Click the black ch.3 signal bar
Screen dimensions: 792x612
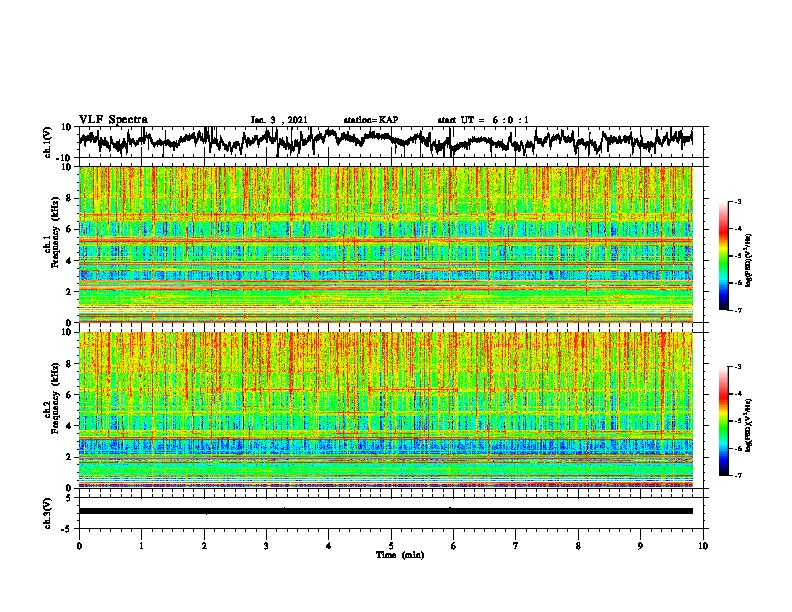tap(385, 511)
